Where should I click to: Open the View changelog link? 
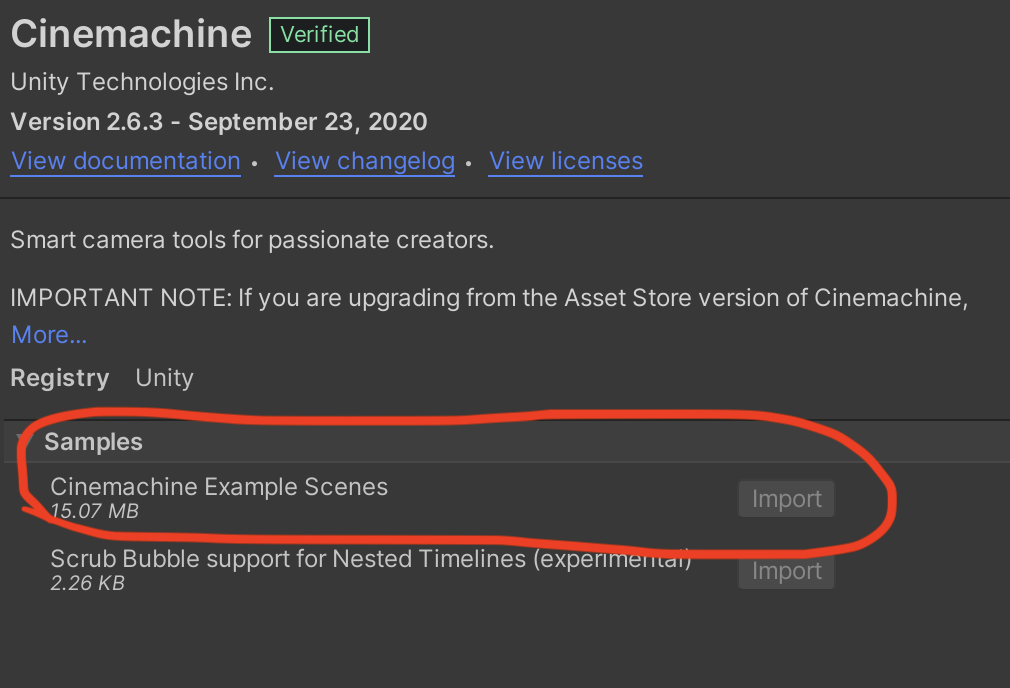click(x=365, y=161)
